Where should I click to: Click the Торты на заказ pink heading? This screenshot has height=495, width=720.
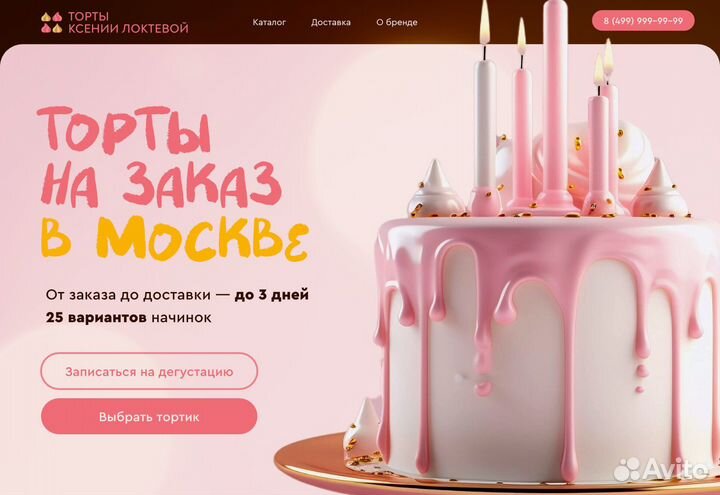pyautogui.click(x=159, y=157)
